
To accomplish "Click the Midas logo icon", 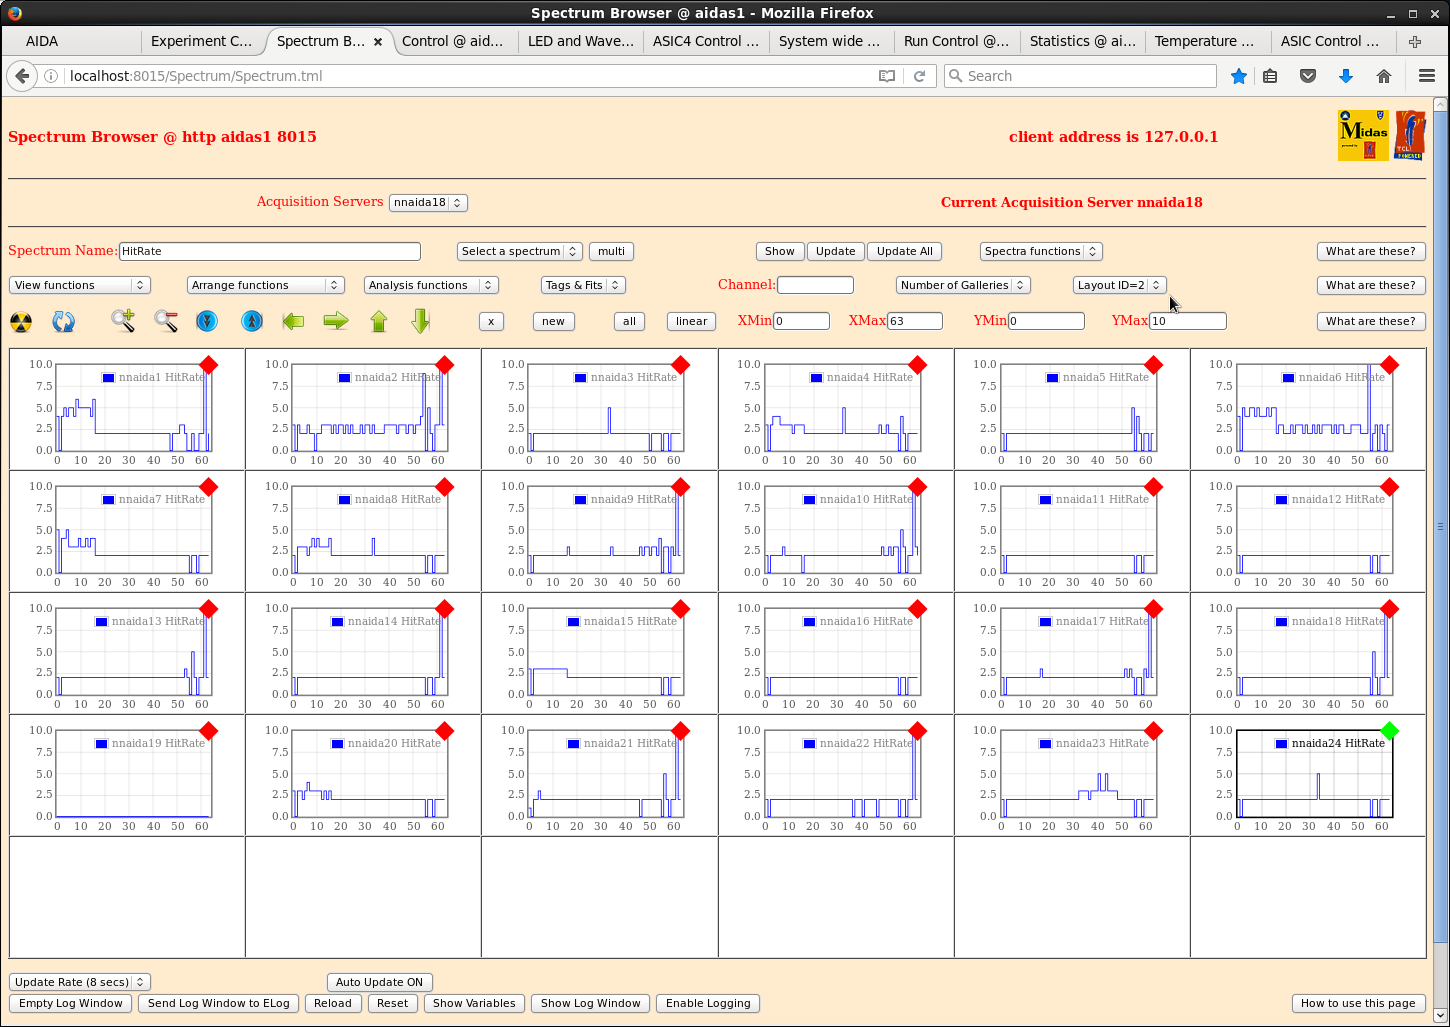I will (1363, 135).
